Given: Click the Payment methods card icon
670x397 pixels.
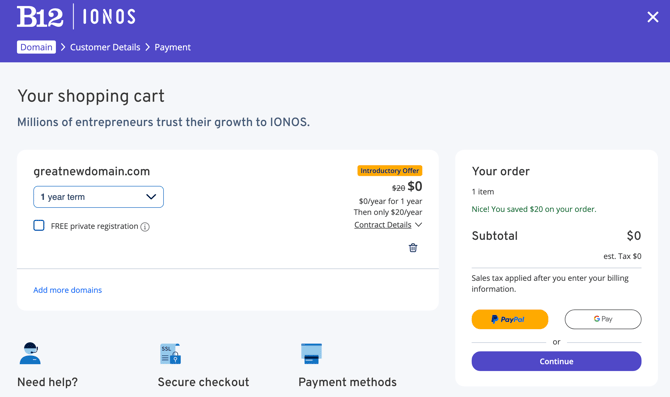Looking at the screenshot, I should [x=311, y=354].
